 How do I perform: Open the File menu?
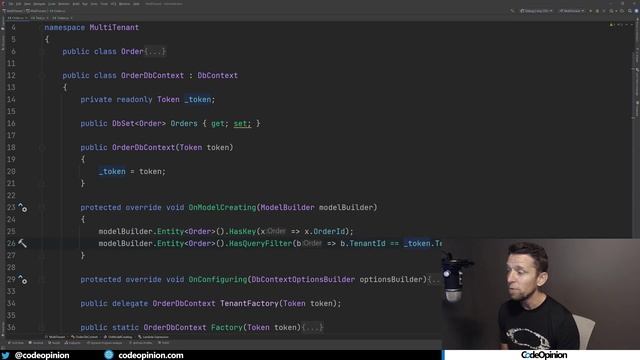11,4
